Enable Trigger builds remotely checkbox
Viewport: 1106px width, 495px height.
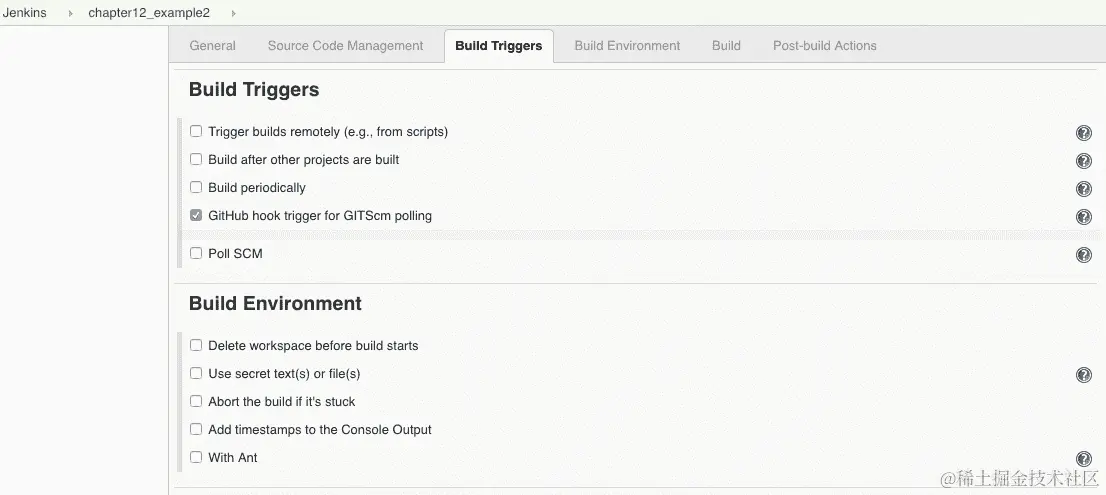click(196, 131)
